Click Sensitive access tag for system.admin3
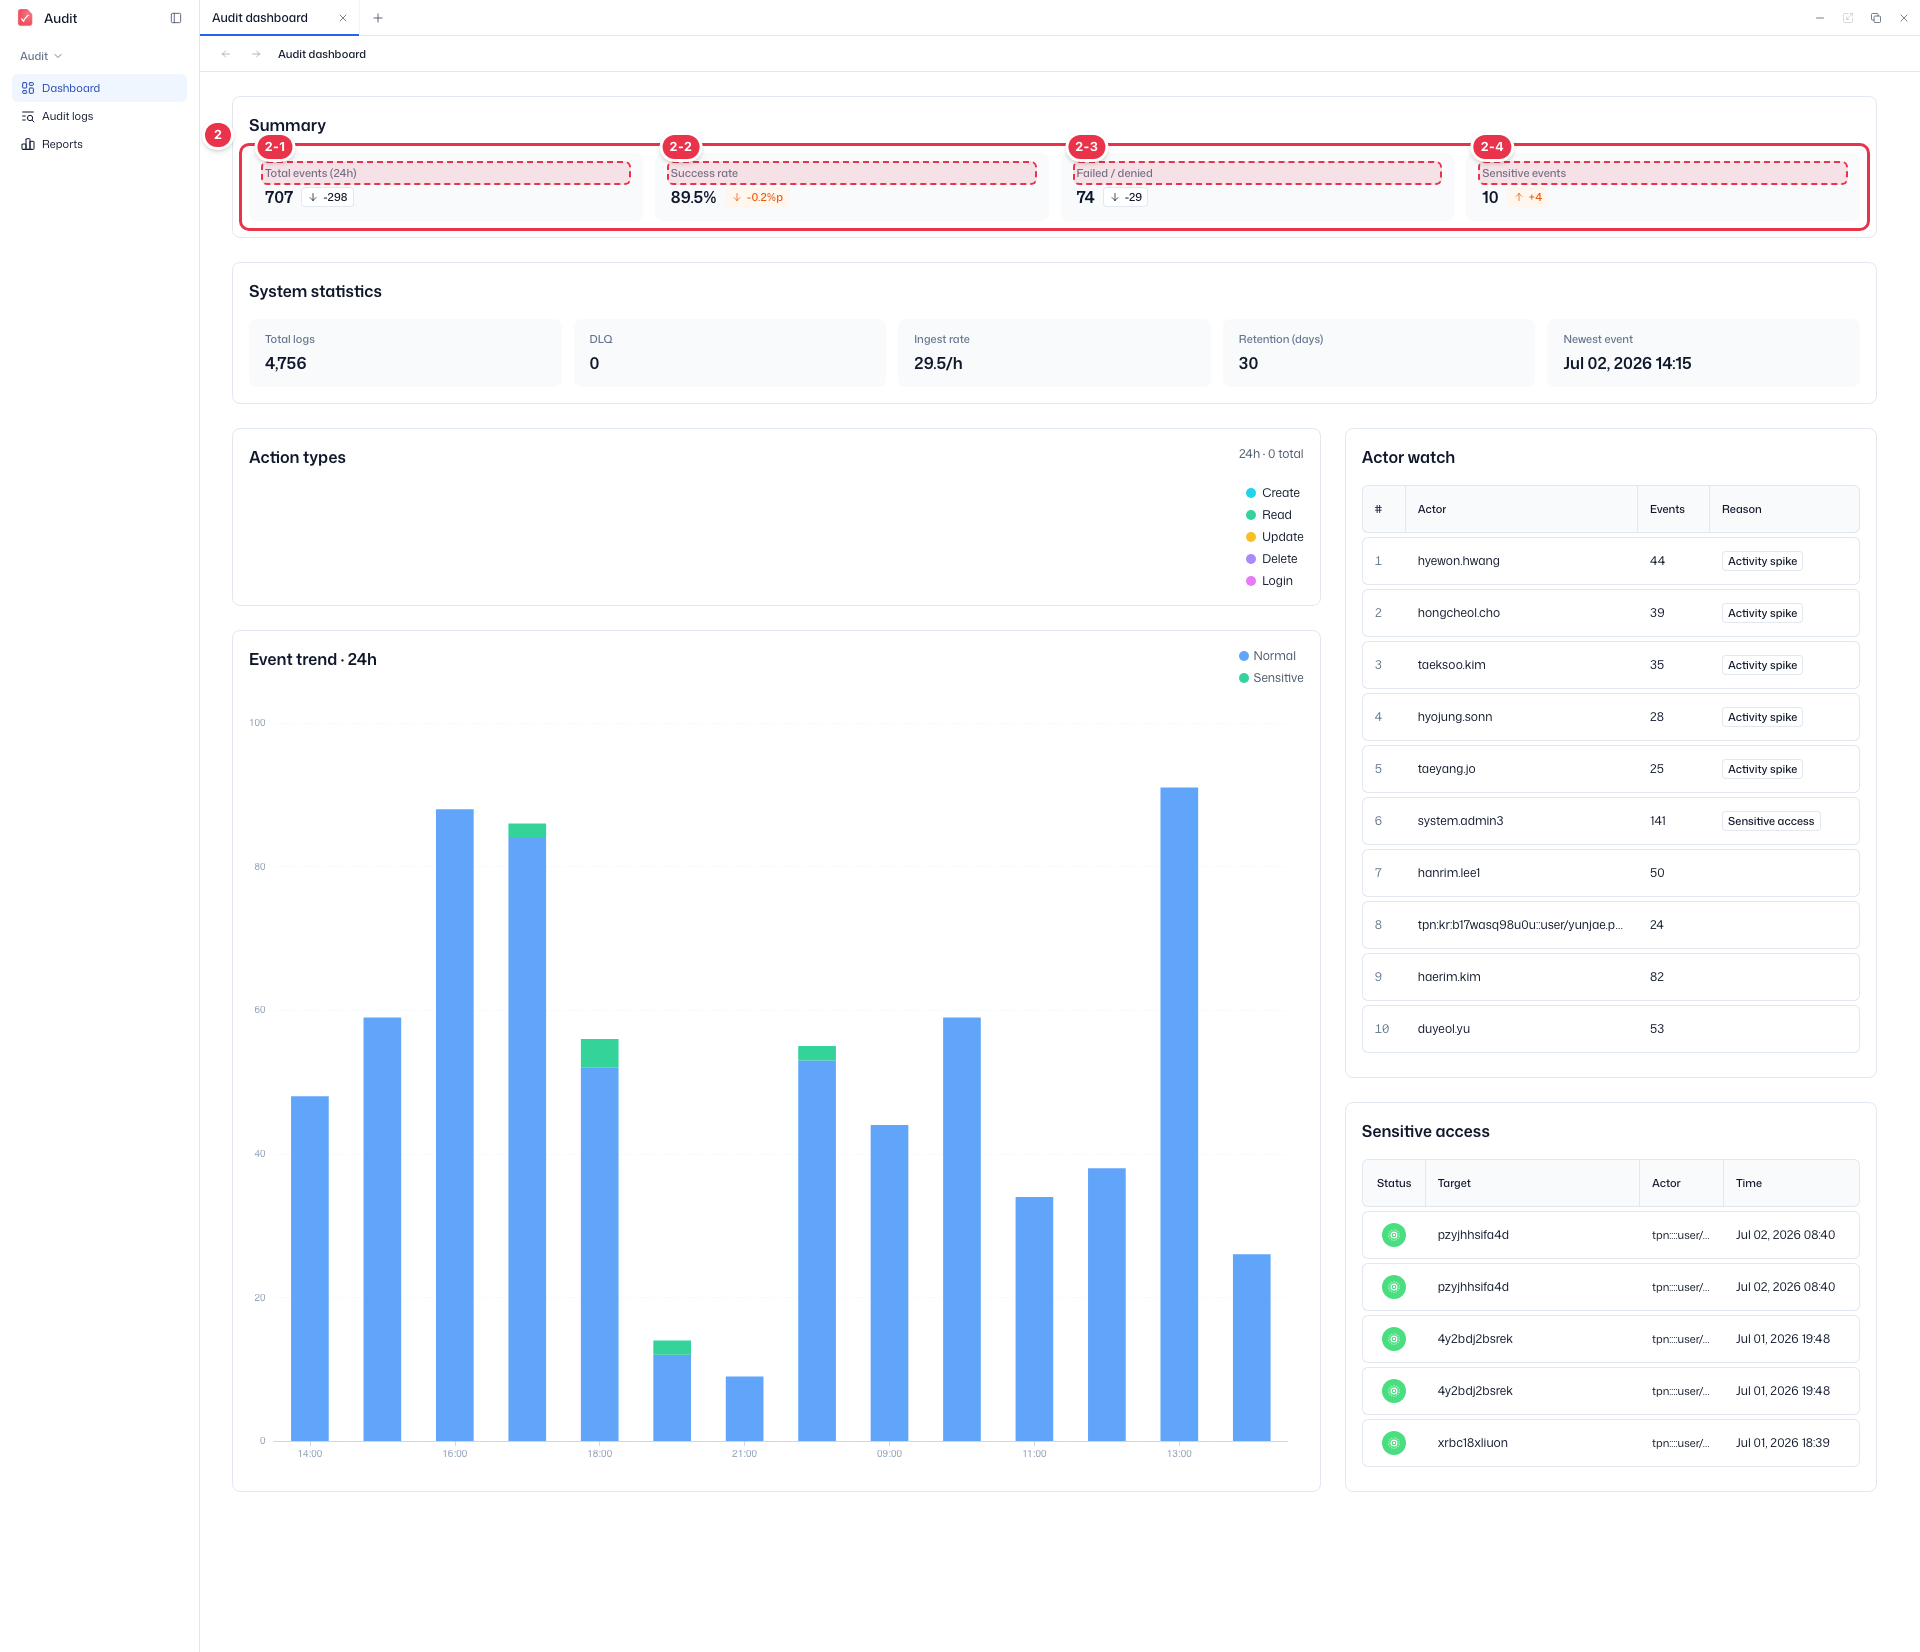Image resolution: width=1920 pixels, height=1652 pixels. pyautogui.click(x=1770, y=821)
